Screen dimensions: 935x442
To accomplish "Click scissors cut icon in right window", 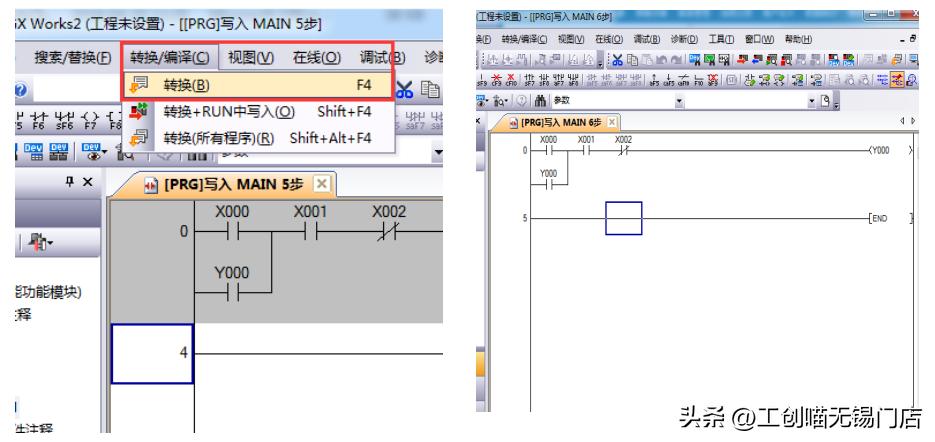I will click(x=617, y=60).
